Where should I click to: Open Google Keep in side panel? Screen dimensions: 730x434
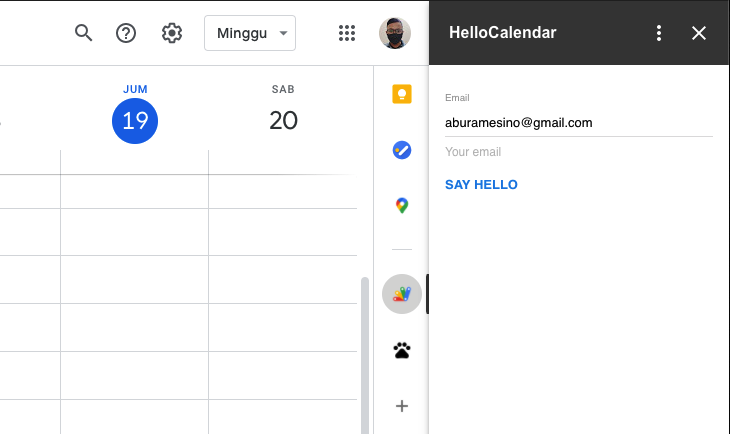[402, 95]
